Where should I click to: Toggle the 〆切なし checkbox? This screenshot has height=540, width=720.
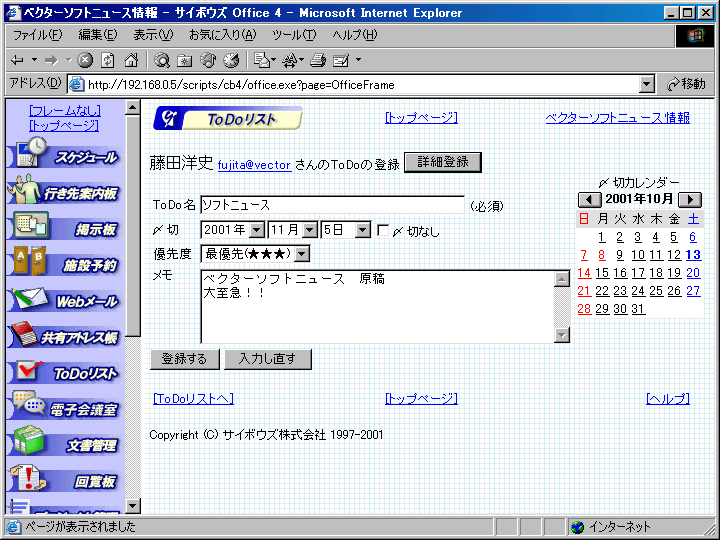pos(382,230)
